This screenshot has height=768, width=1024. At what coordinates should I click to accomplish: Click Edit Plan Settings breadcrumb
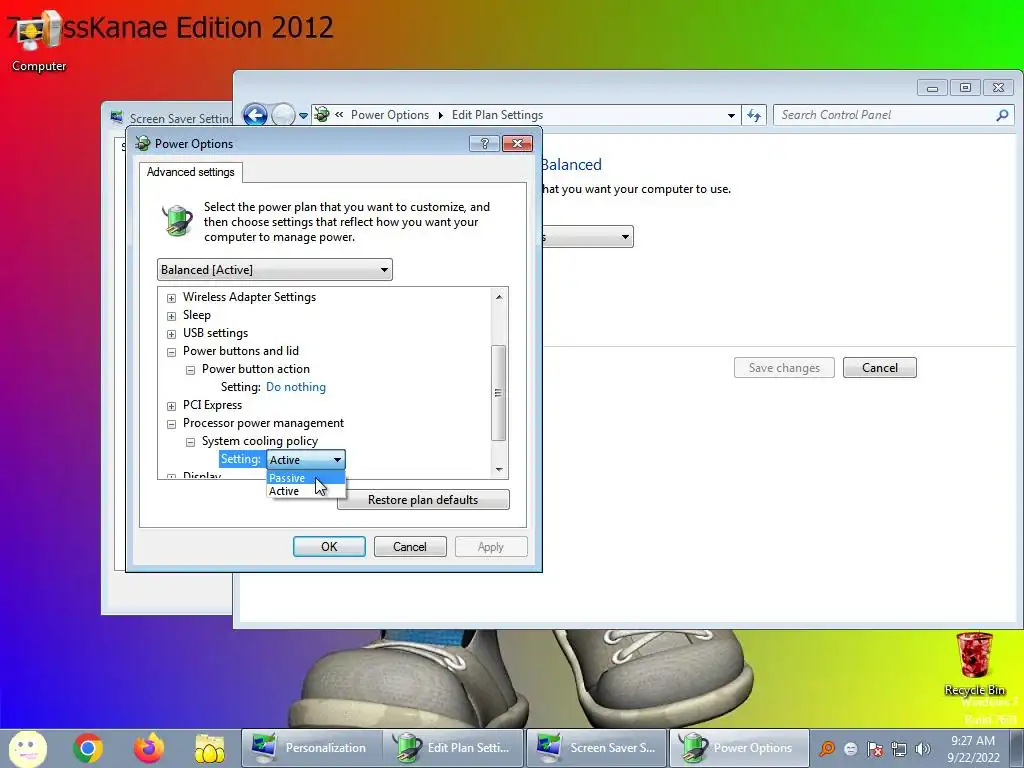(x=497, y=115)
